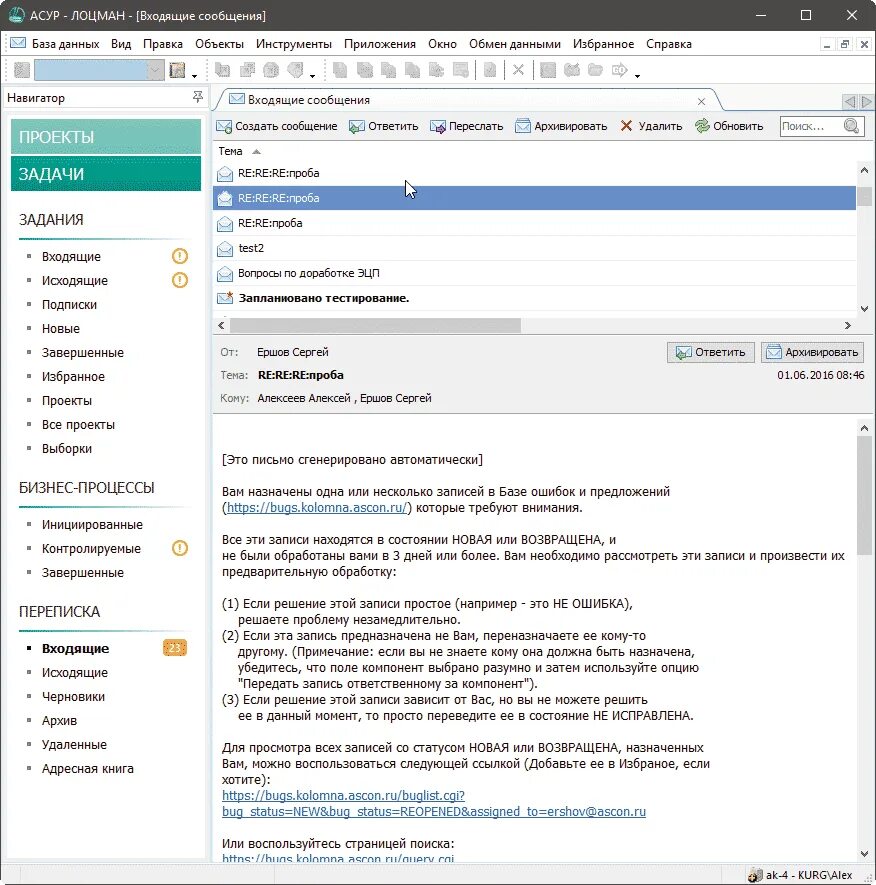The image size is (876, 885).
Task: Close the Входящие сообщения tab with its X
Action: point(701,102)
